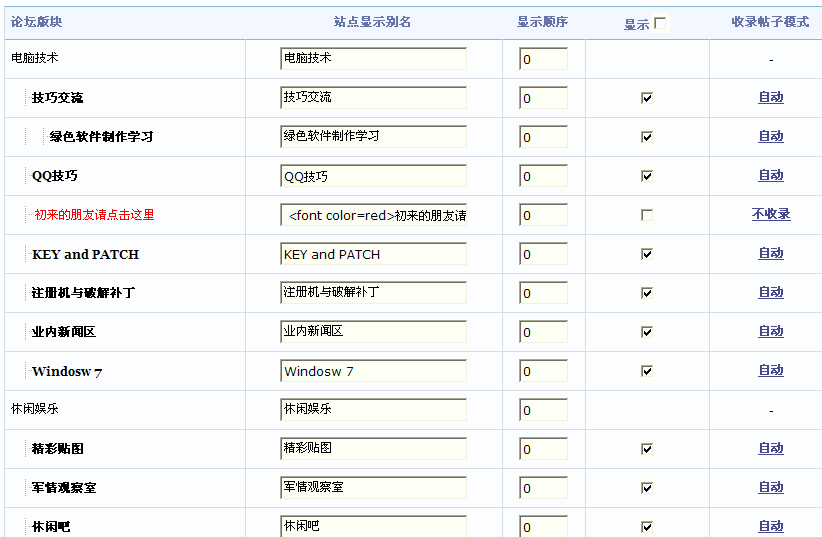Focus alias field containing 技巧交流
The image size is (822, 537).
click(x=373, y=98)
